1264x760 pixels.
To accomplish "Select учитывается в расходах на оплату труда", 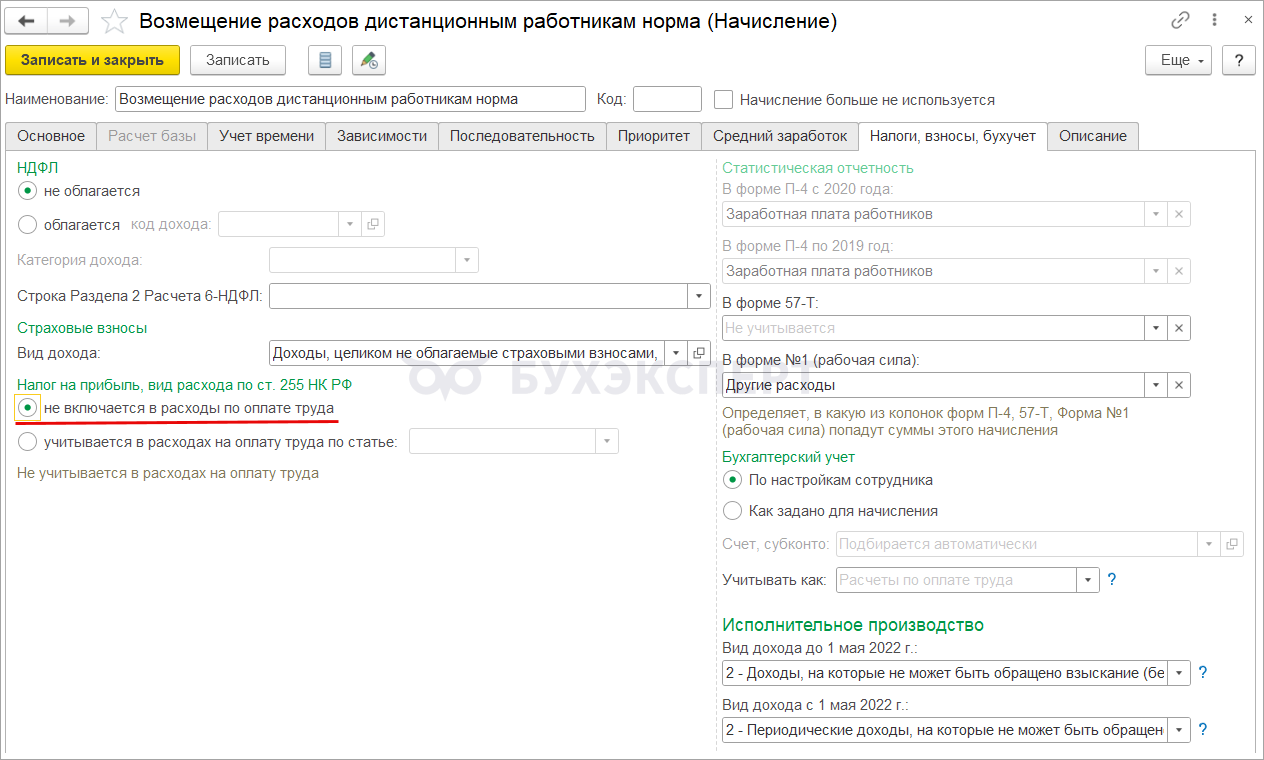I will [28, 441].
